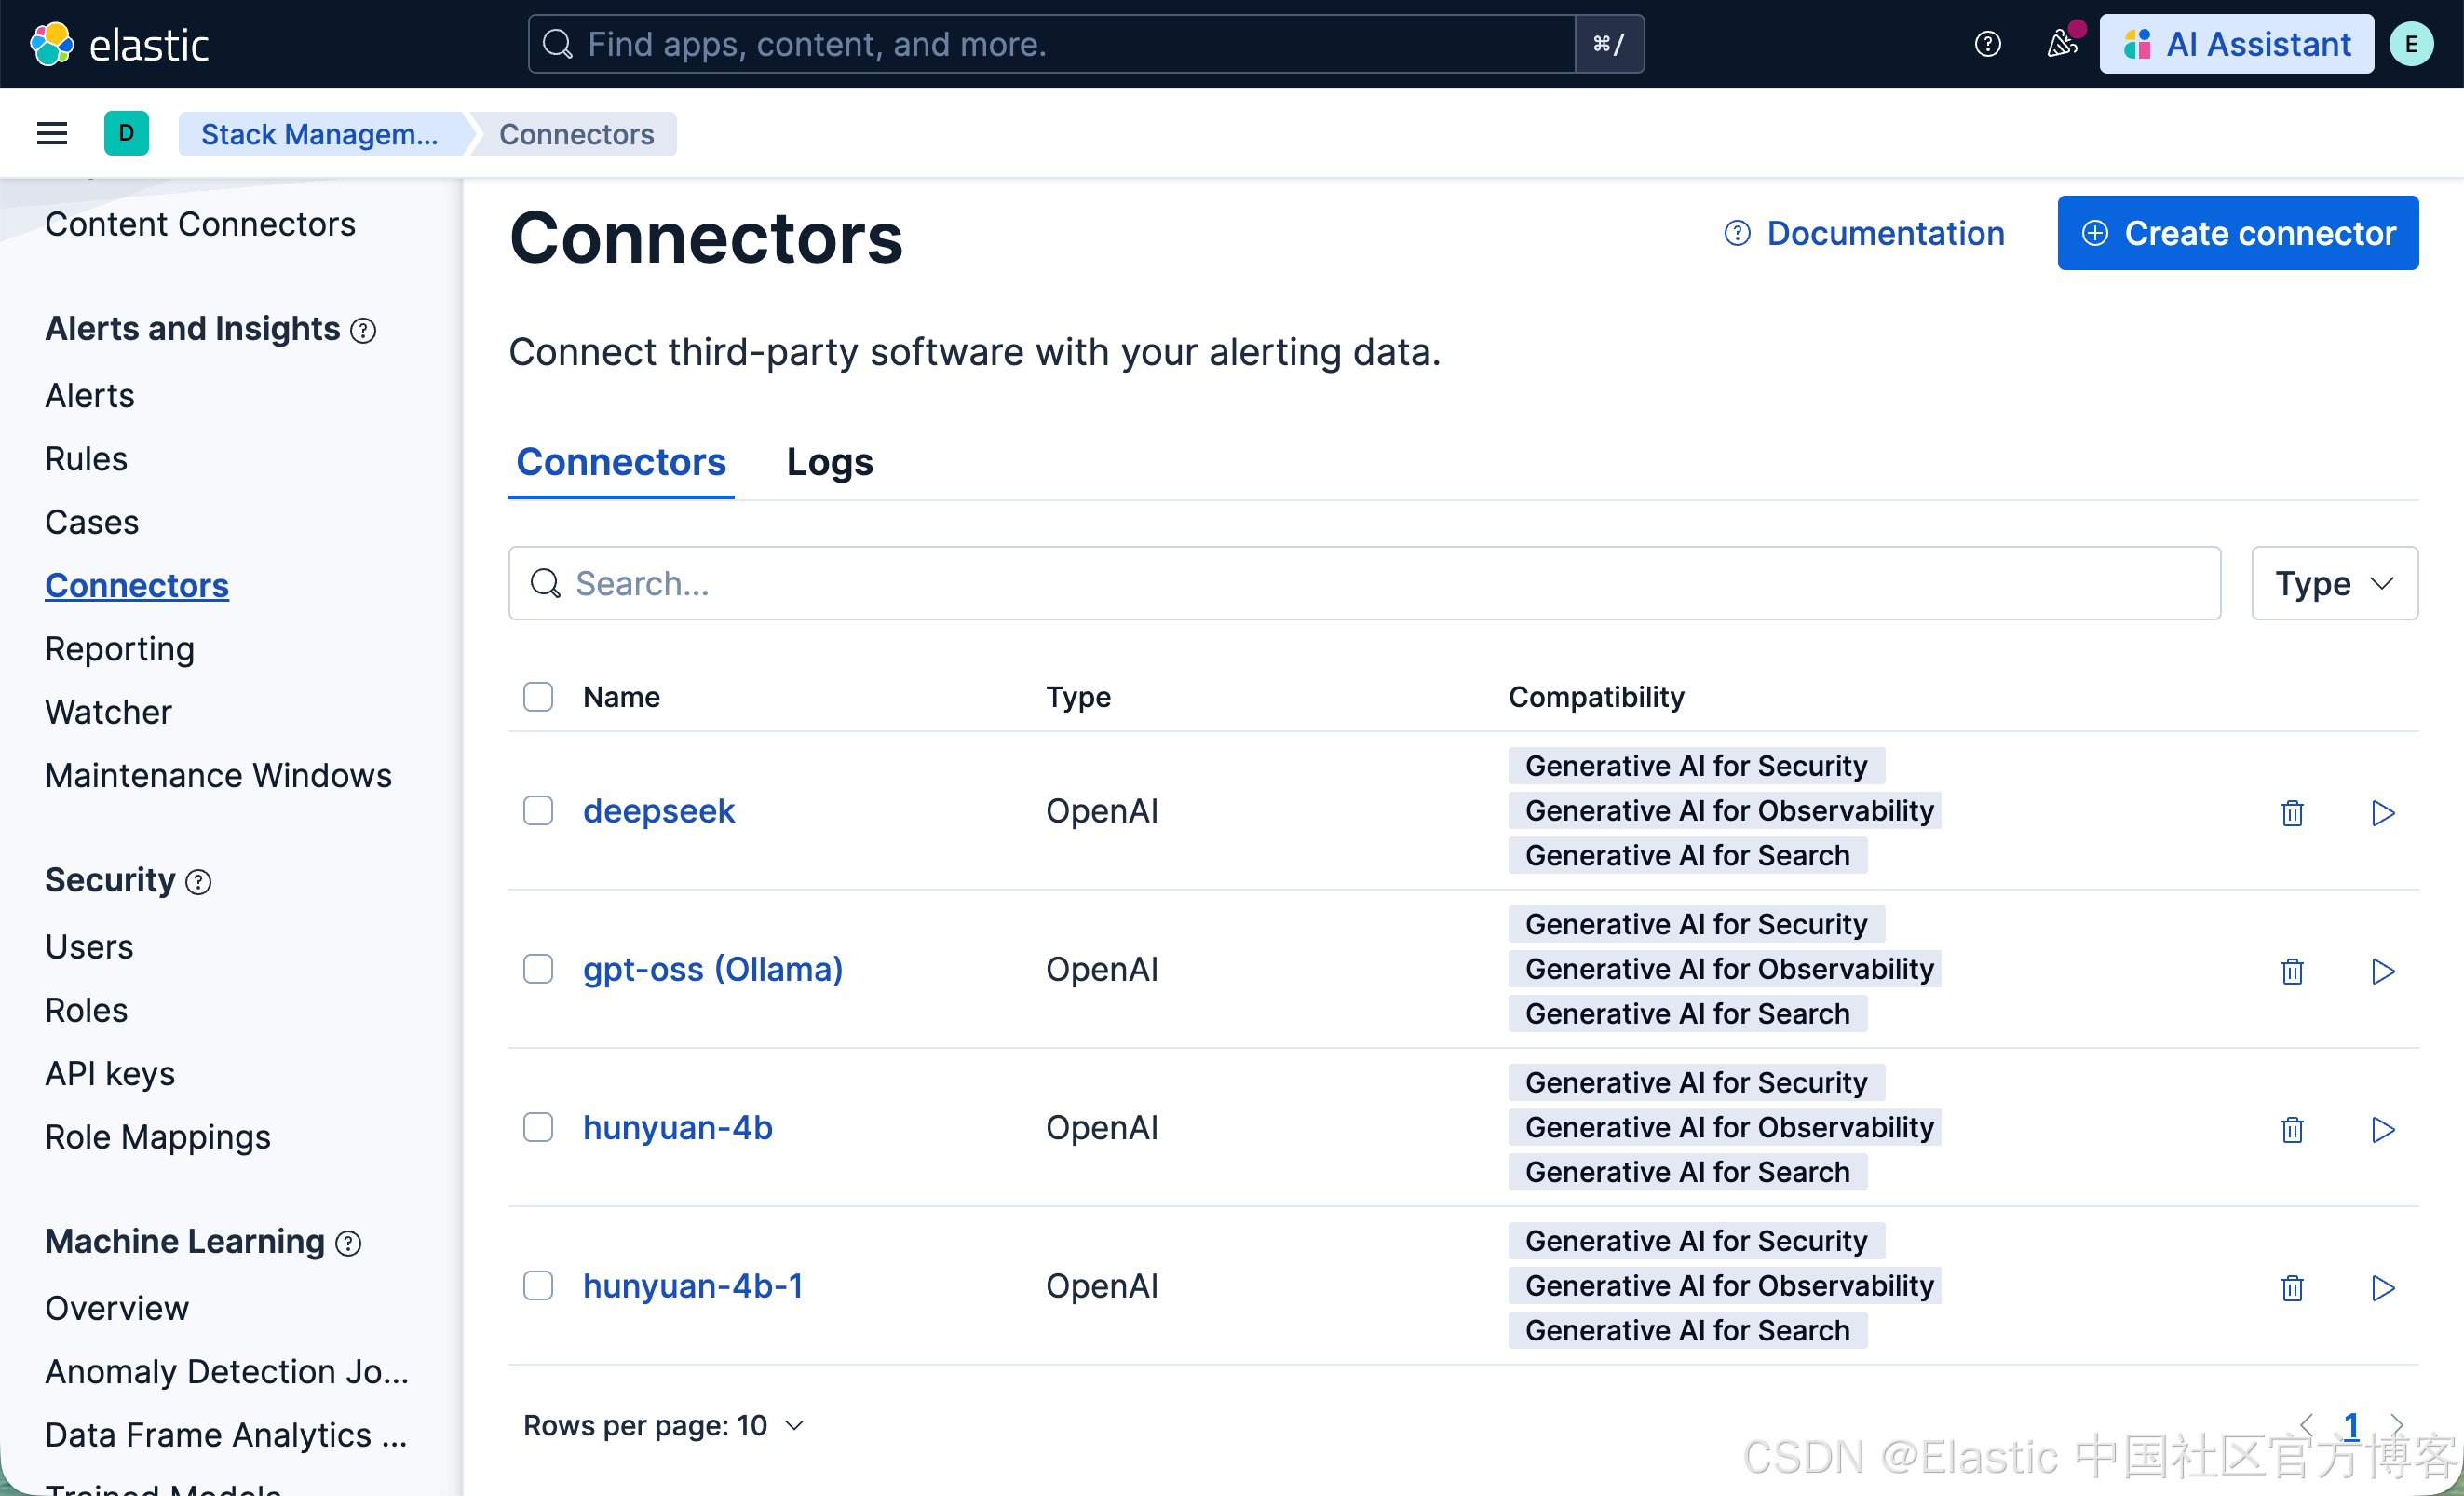Click the user avatar E icon
The image size is (2464, 1496).
[2411, 44]
